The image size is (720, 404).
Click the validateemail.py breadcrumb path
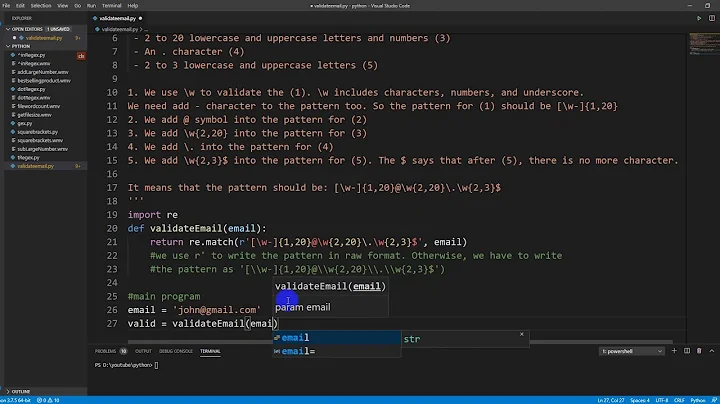(x=119, y=29)
